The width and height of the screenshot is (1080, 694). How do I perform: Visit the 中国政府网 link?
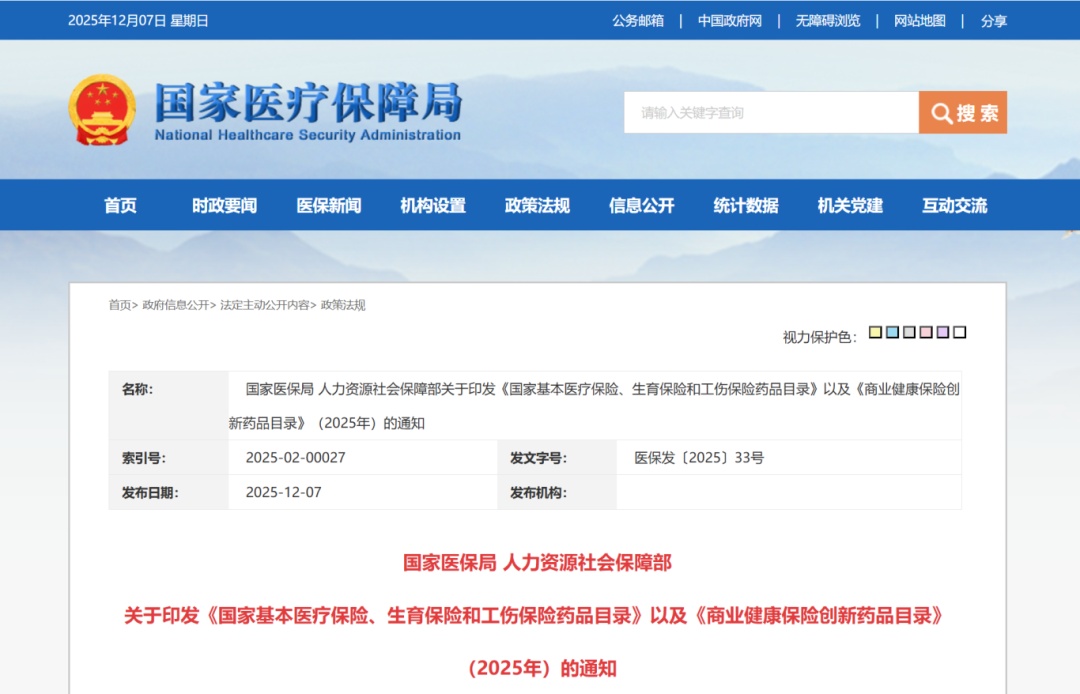click(x=733, y=19)
